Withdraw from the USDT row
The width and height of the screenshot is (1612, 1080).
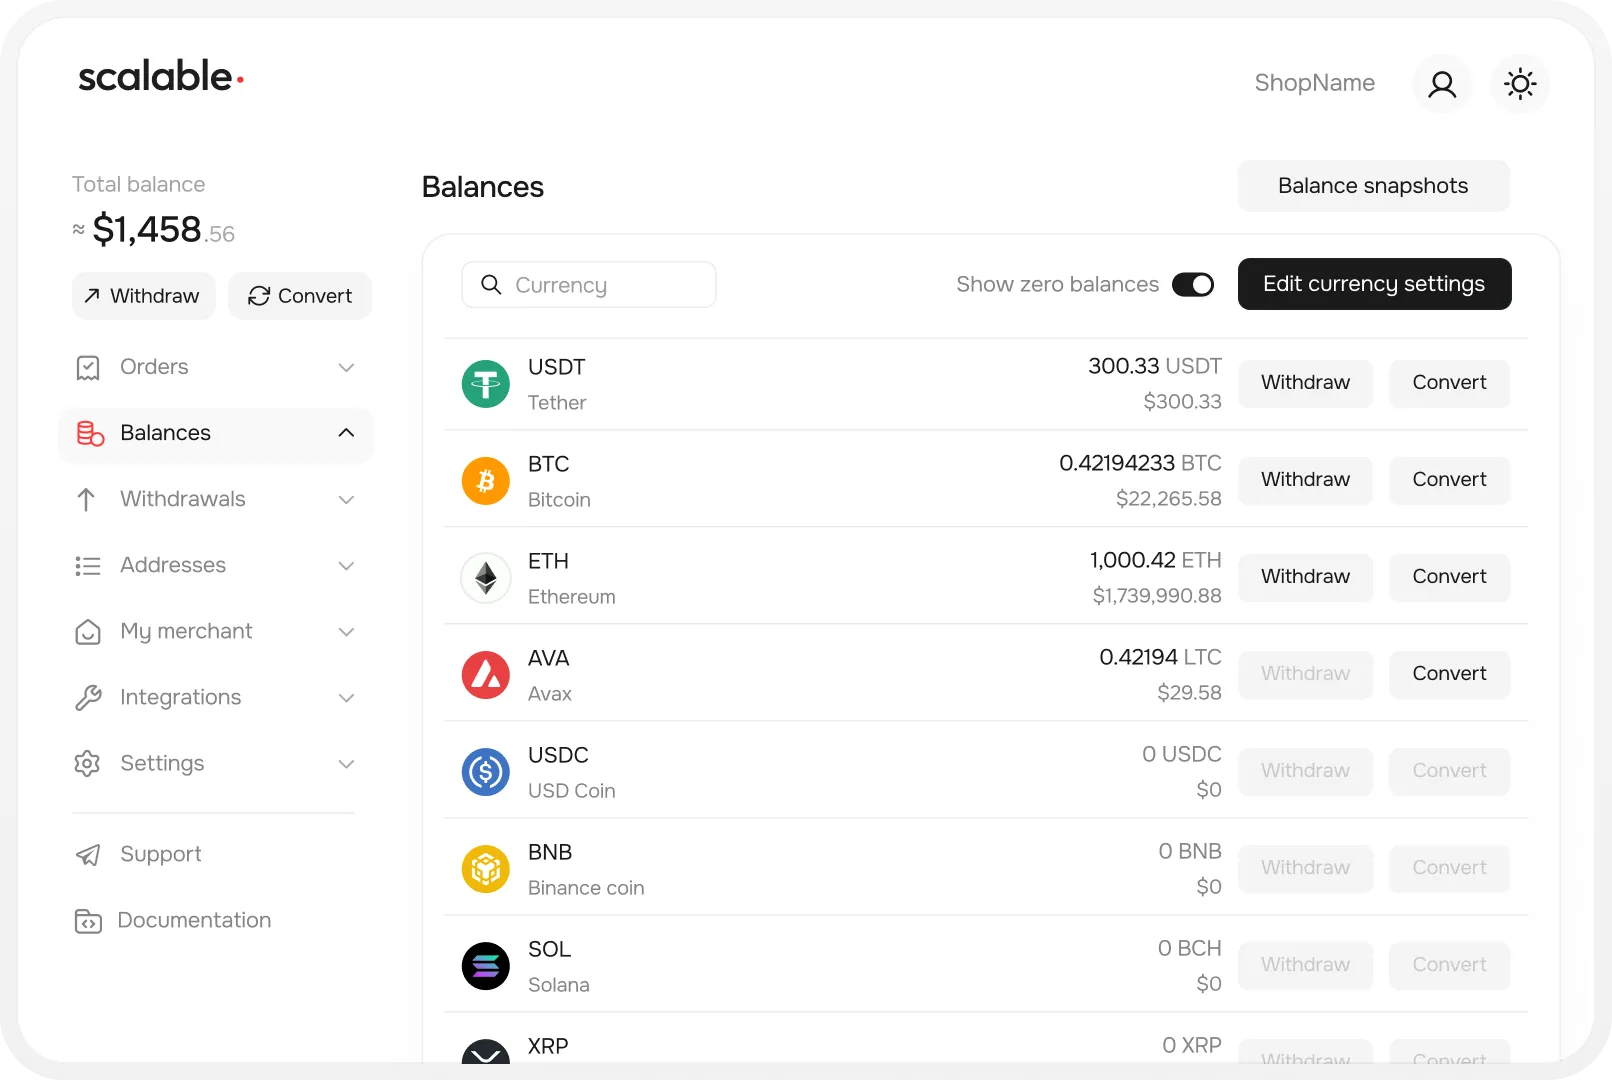tap(1305, 383)
